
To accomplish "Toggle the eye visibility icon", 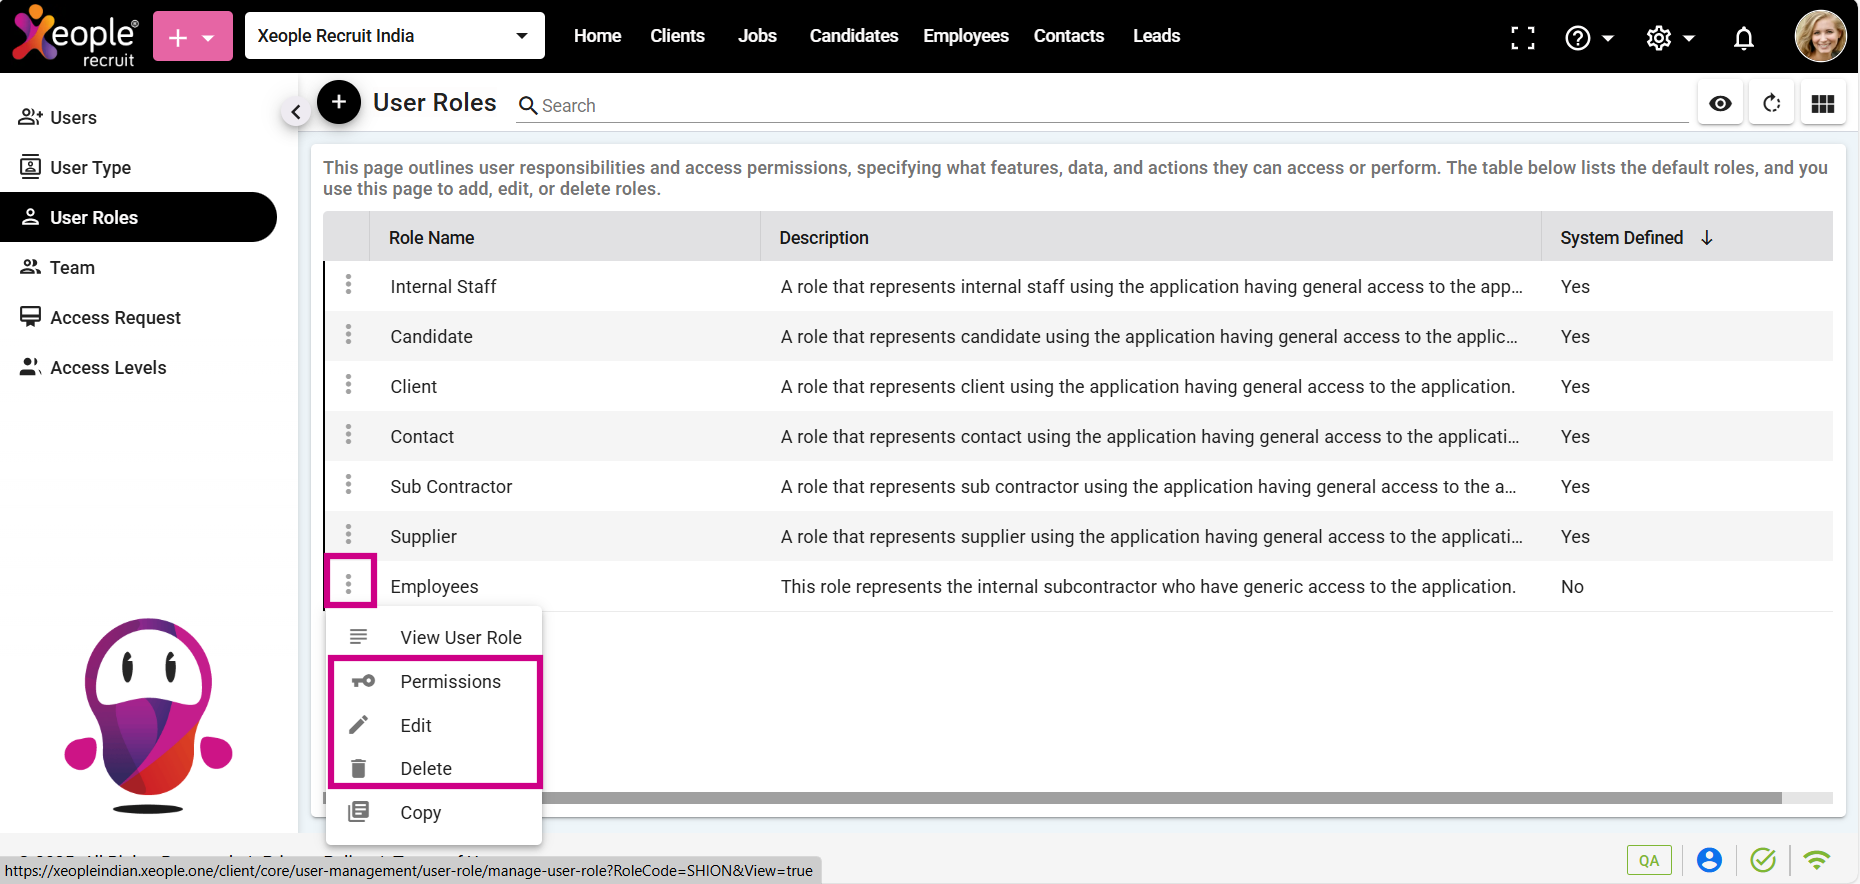I will point(1720,103).
